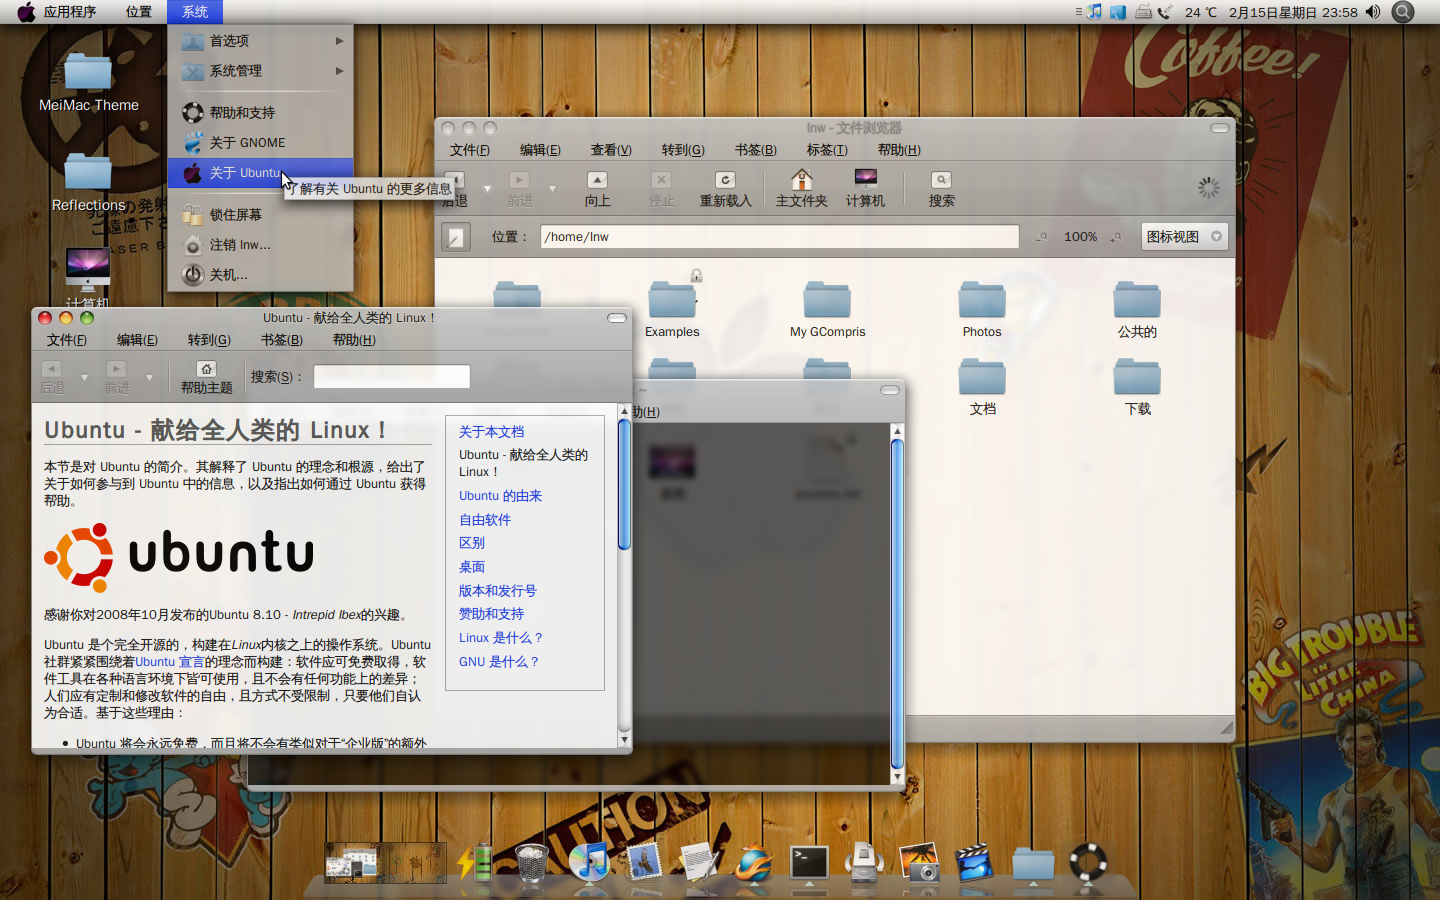
Task: Click Search (搜索) in the file browser toolbar
Action: coord(941,189)
